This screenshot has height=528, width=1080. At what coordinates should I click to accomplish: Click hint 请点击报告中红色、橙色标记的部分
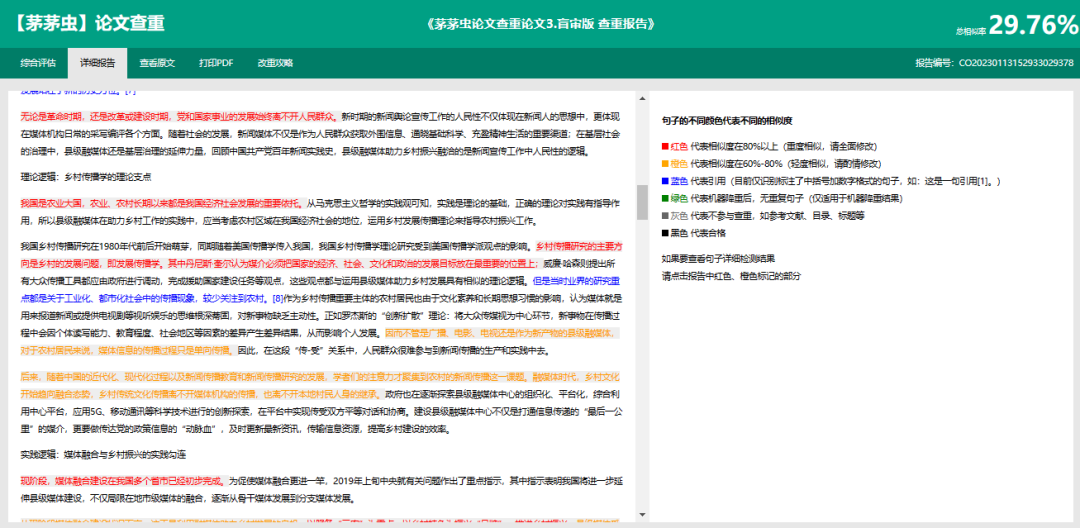coord(730,276)
